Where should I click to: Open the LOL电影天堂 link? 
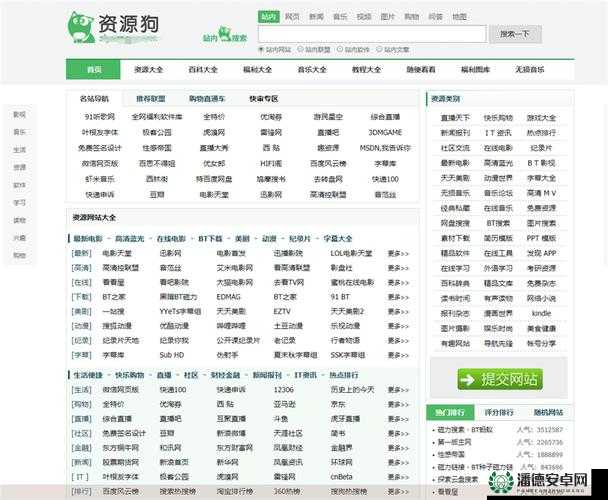tap(351, 254)
